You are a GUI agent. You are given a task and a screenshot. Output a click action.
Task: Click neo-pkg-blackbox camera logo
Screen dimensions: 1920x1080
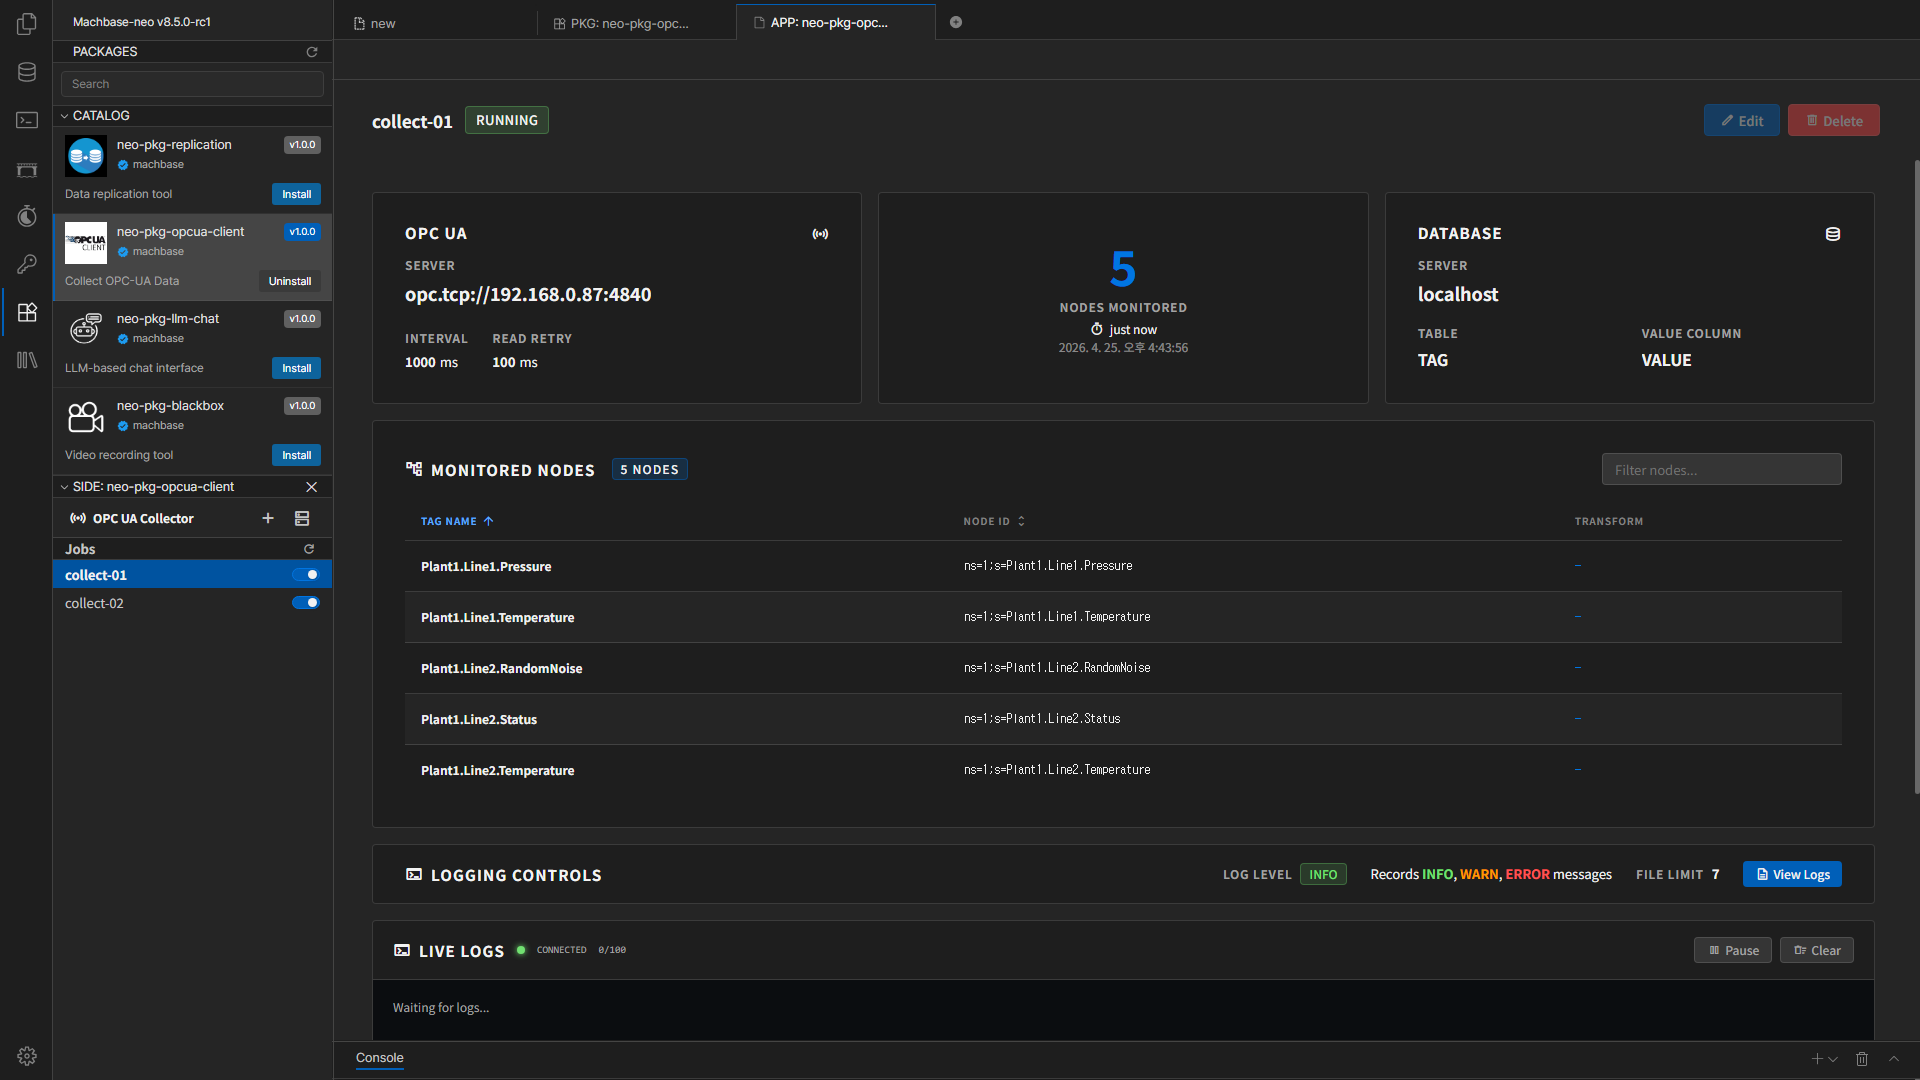click(x=86, y=417)
